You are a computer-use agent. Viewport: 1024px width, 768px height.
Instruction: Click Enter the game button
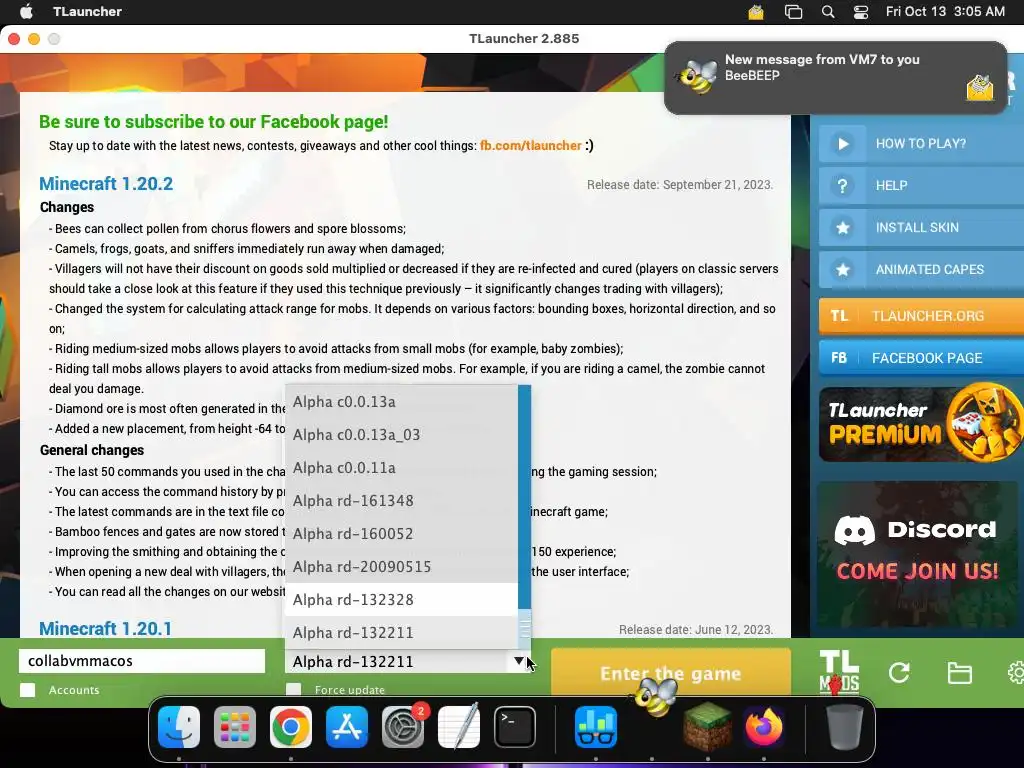click(x=671, y=673)
